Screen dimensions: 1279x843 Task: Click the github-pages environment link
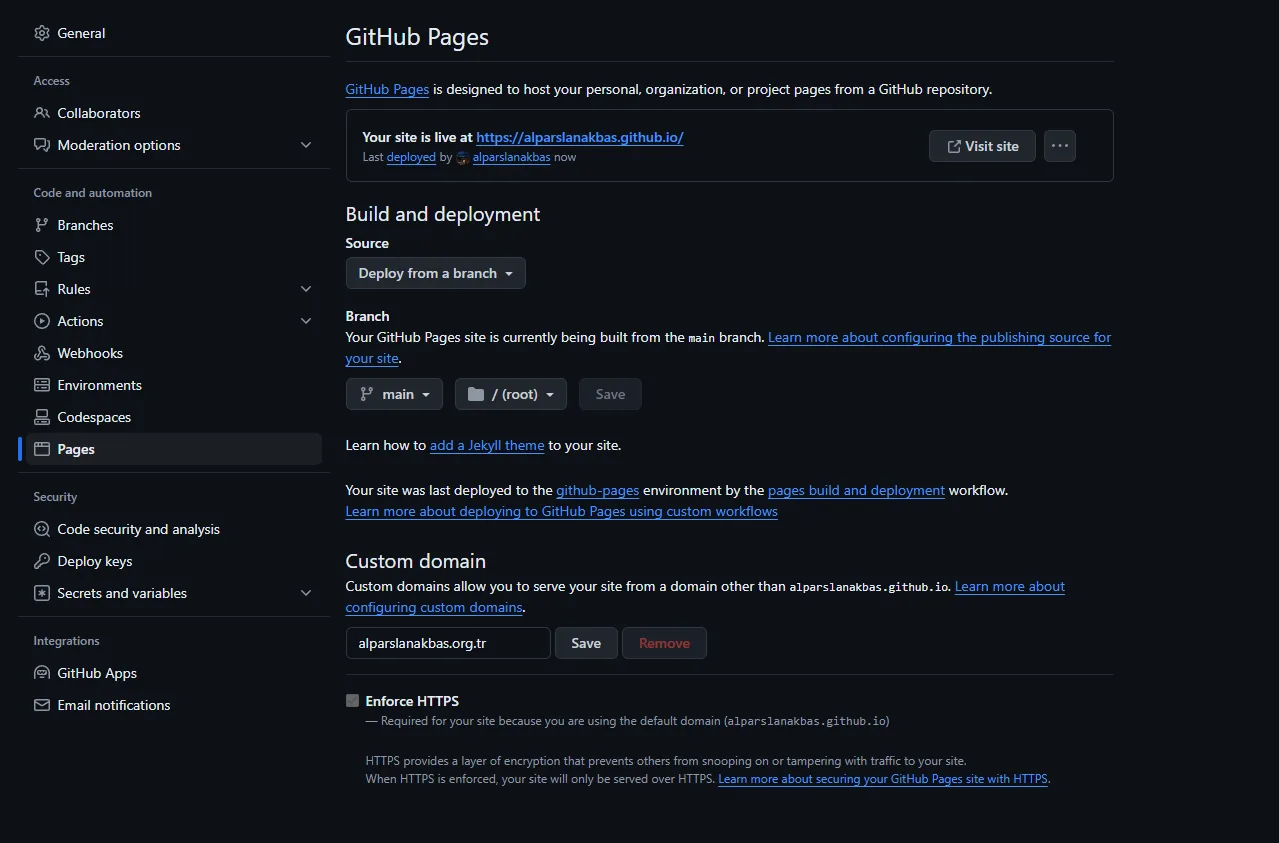pyautogui.click(x=598, y=490)
